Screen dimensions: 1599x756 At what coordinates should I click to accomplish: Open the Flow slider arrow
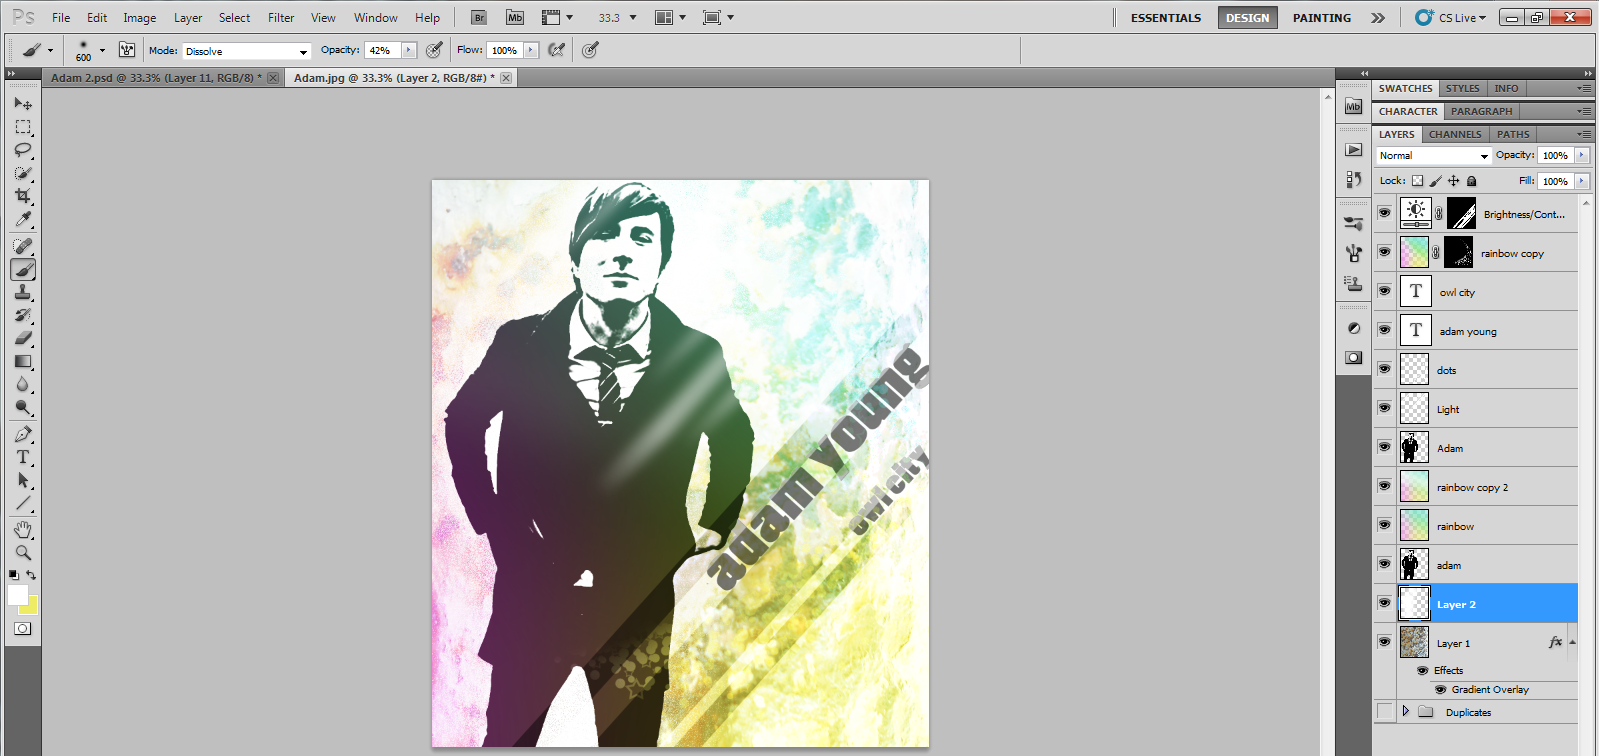(531, 50)
